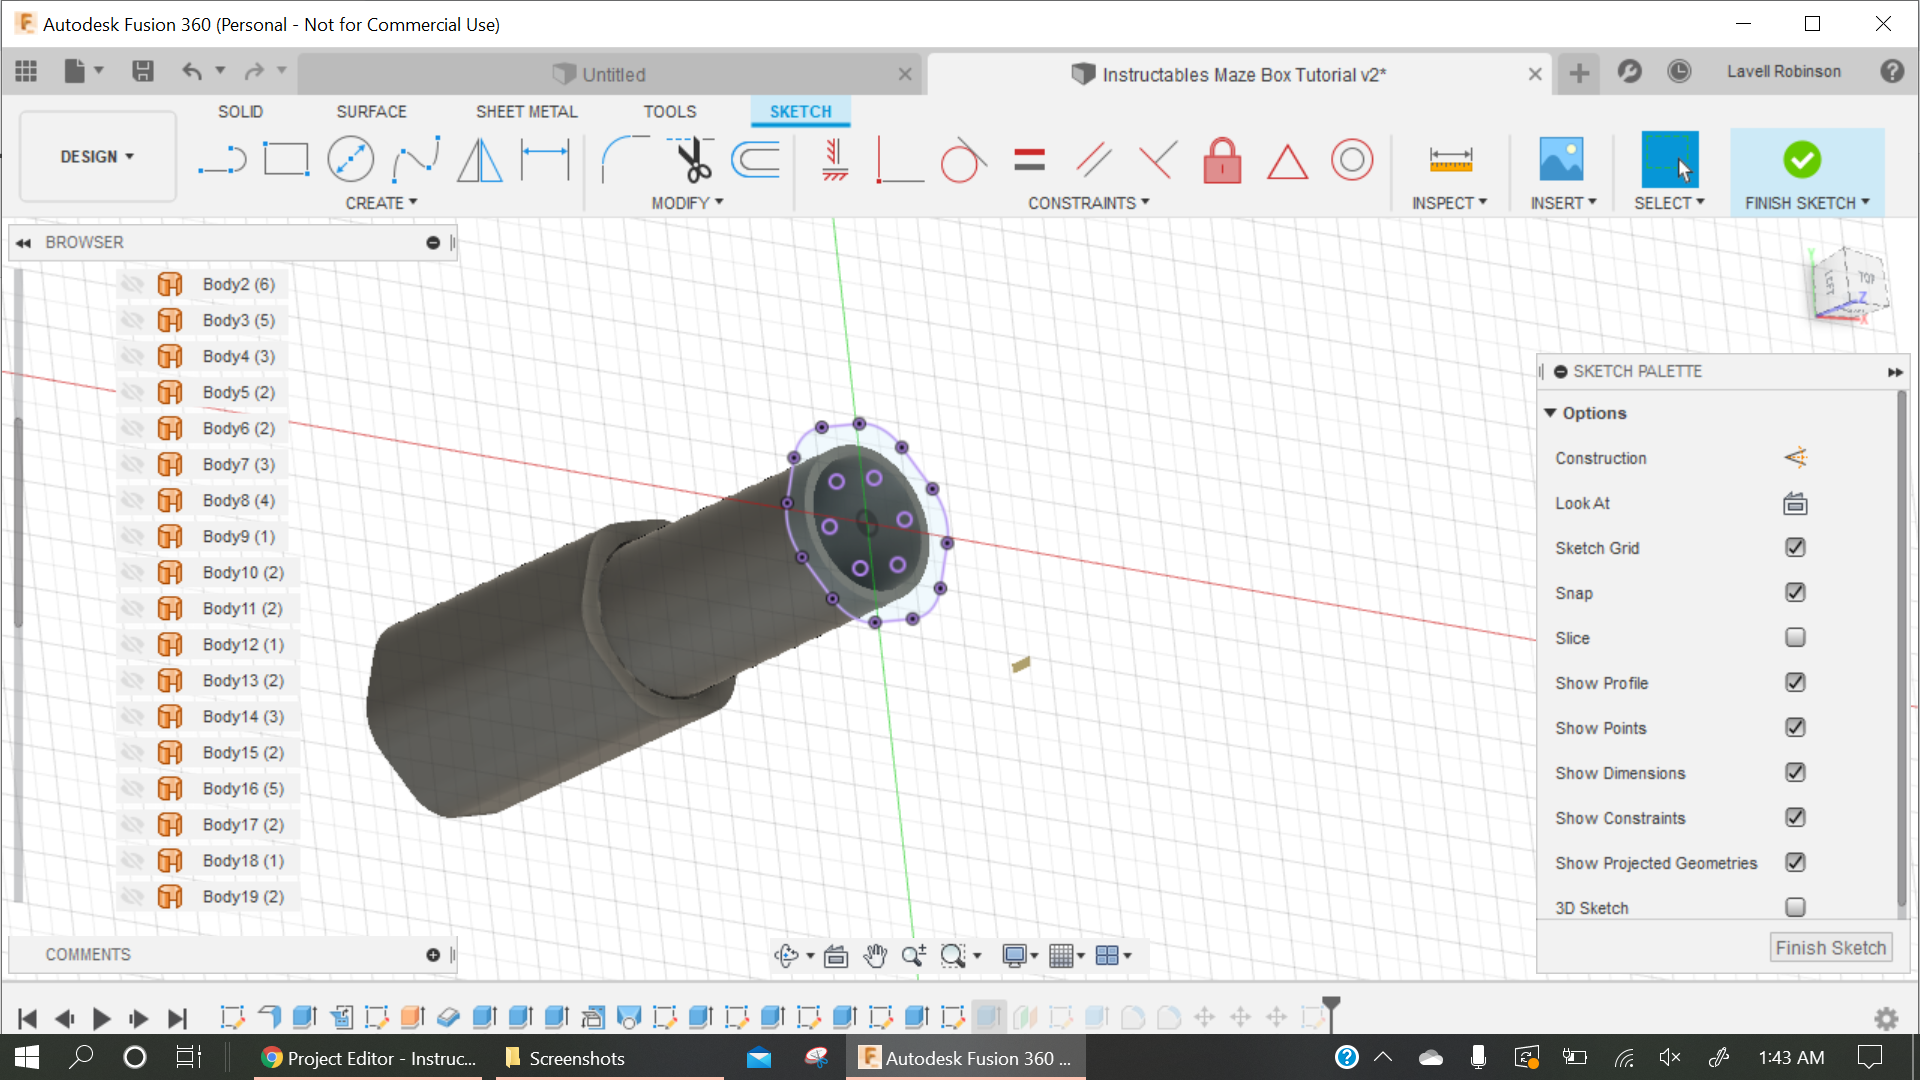Screen dimensions: 1920x1080
Task: Open Chrome Project Editor taskbar item
Action: coord(369,1058)
